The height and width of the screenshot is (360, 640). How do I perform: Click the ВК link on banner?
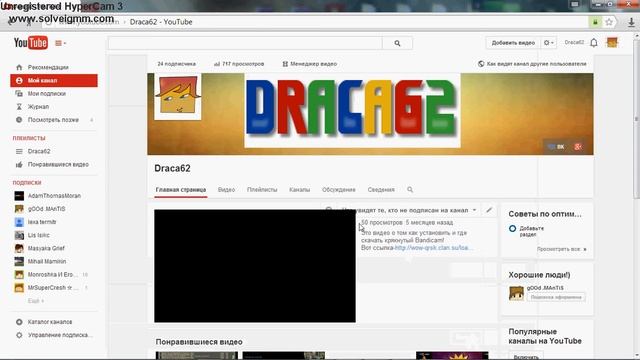pyautogui.click(x=556, y=147)
